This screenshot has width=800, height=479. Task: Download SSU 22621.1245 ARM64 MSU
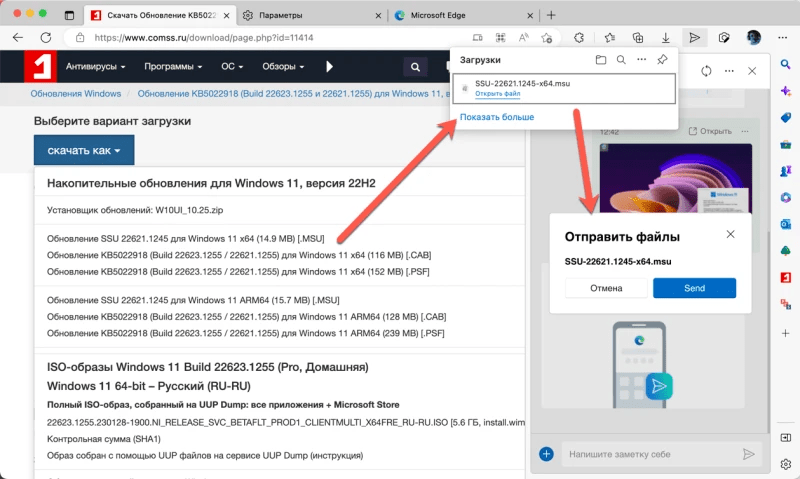pyautogui.click(x=193, y=300)
